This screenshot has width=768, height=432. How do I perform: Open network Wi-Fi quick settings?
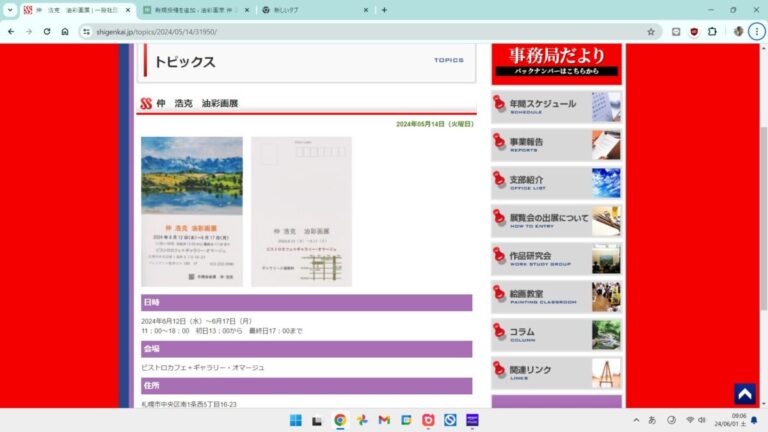point(690,420)
